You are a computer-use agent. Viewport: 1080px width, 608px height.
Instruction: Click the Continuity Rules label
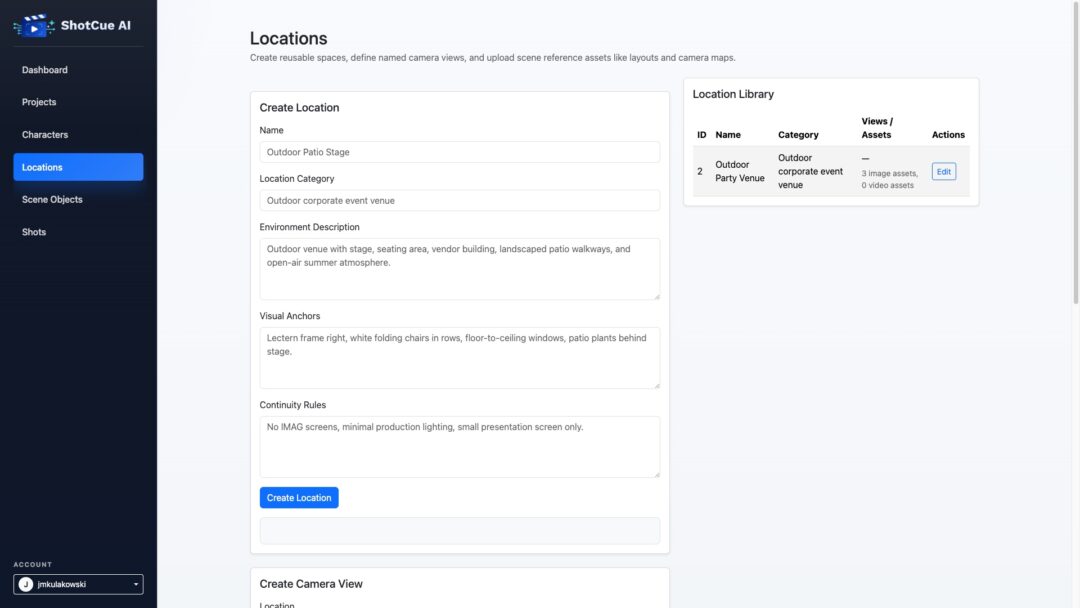[293, 405]
